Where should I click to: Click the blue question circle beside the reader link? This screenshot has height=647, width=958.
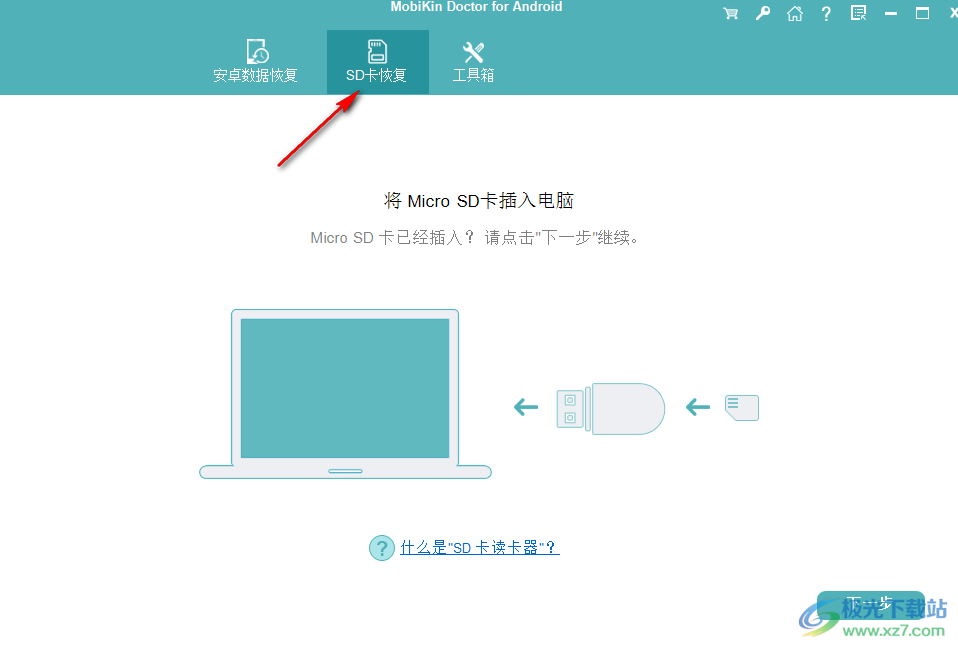tap(381, 548)
